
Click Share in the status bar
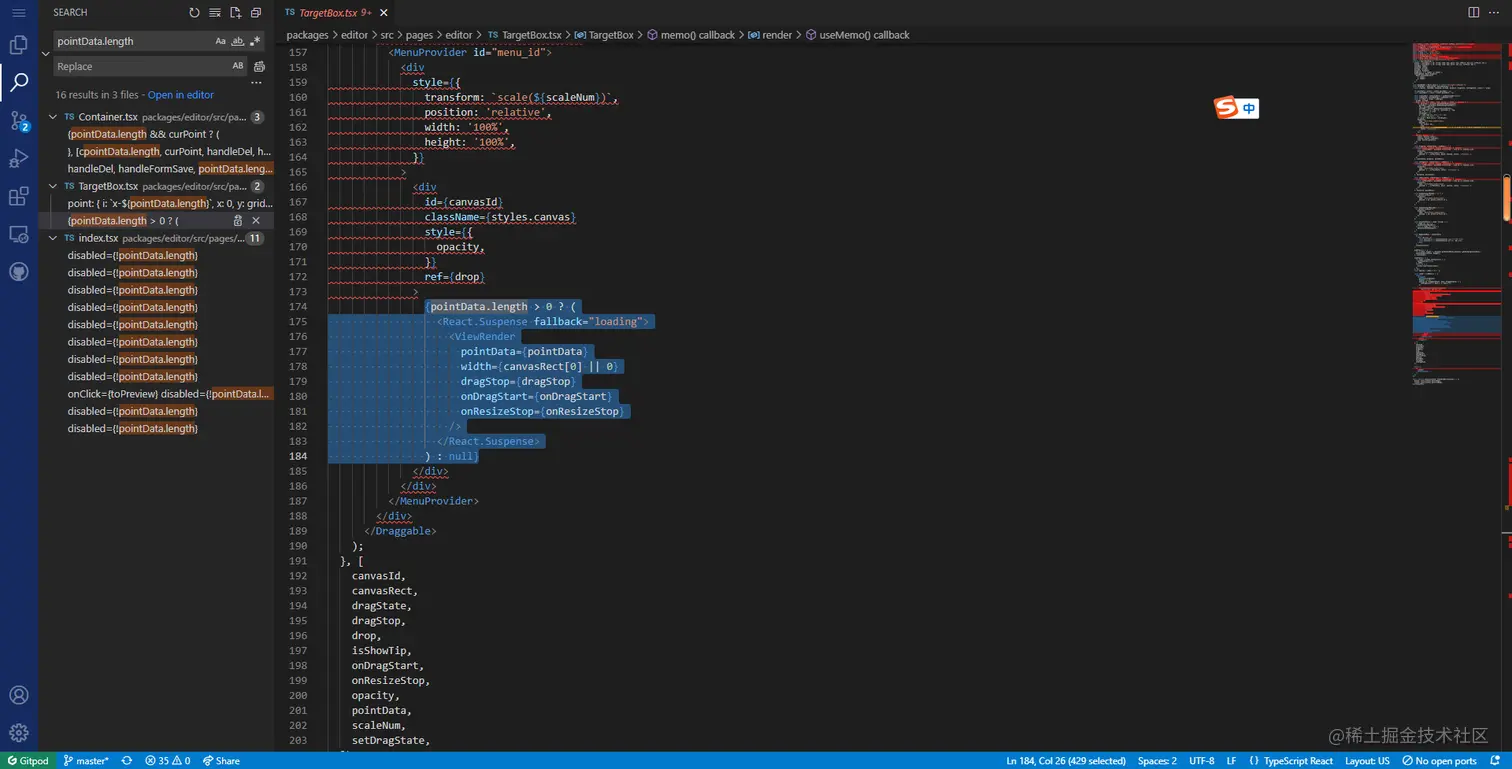[221, 761]
